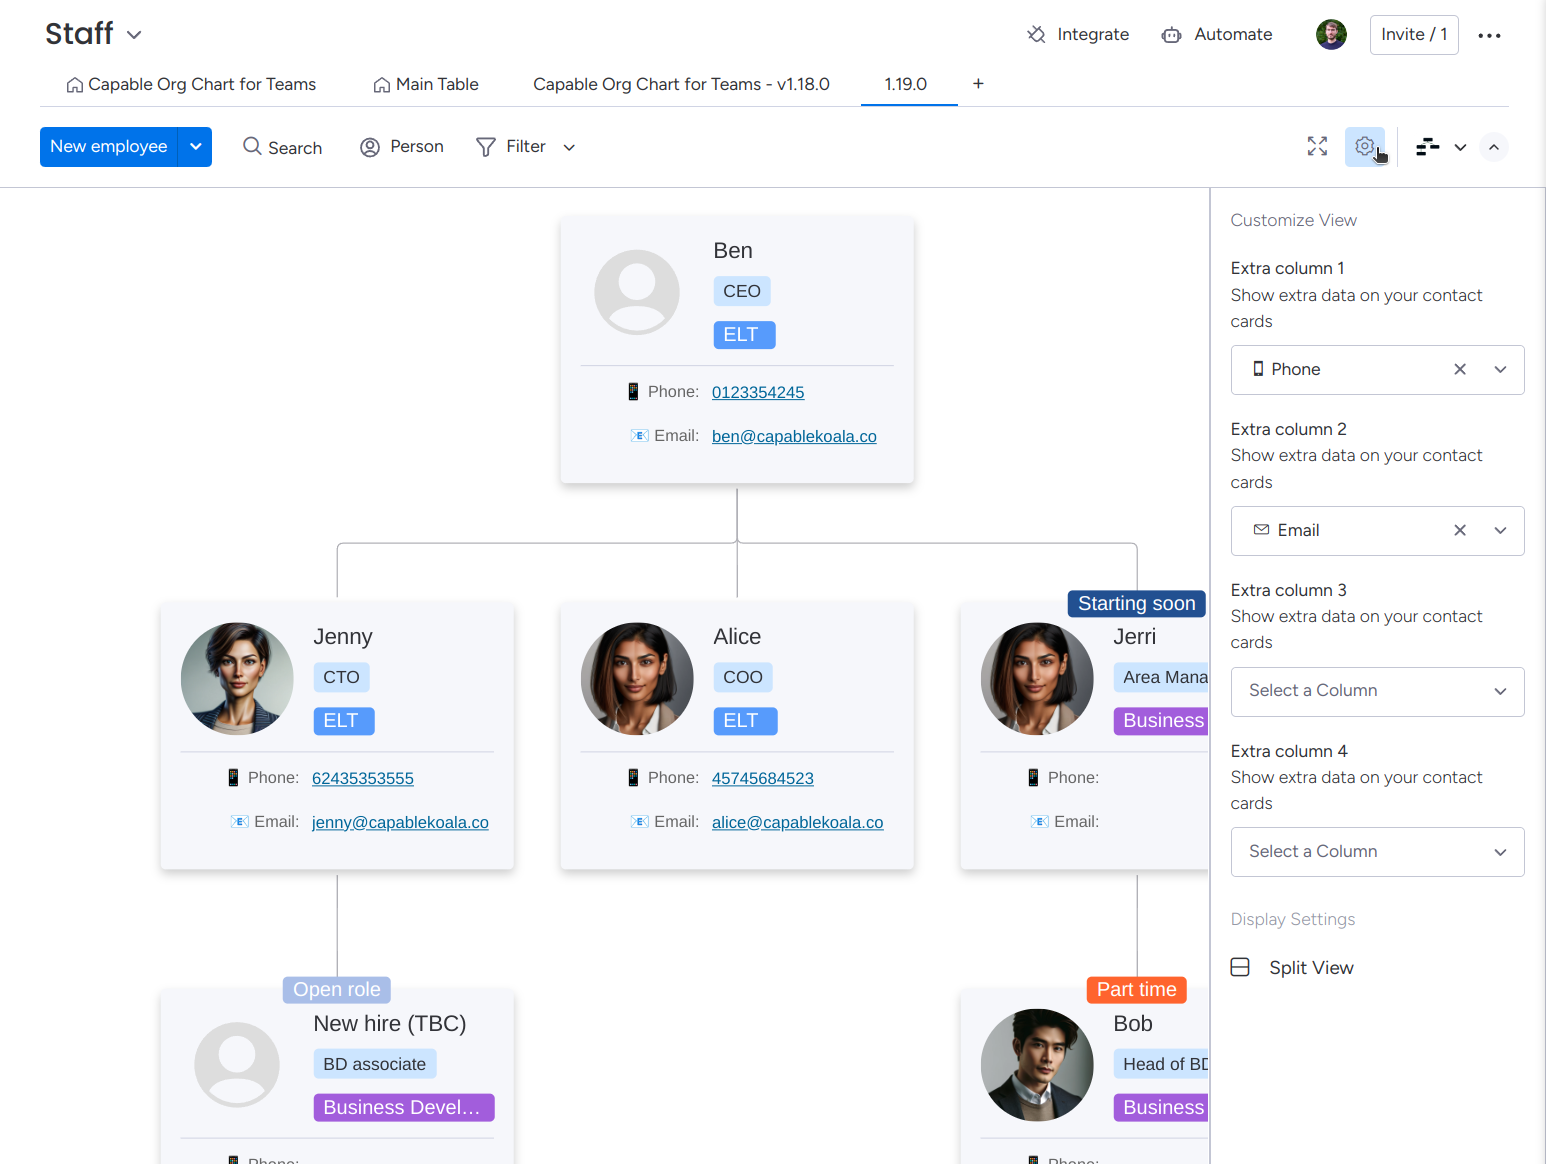Click the Person filter icon
Image resolution: width=1546 pixels, height=1164 pixels.
(x=370, y=147)
